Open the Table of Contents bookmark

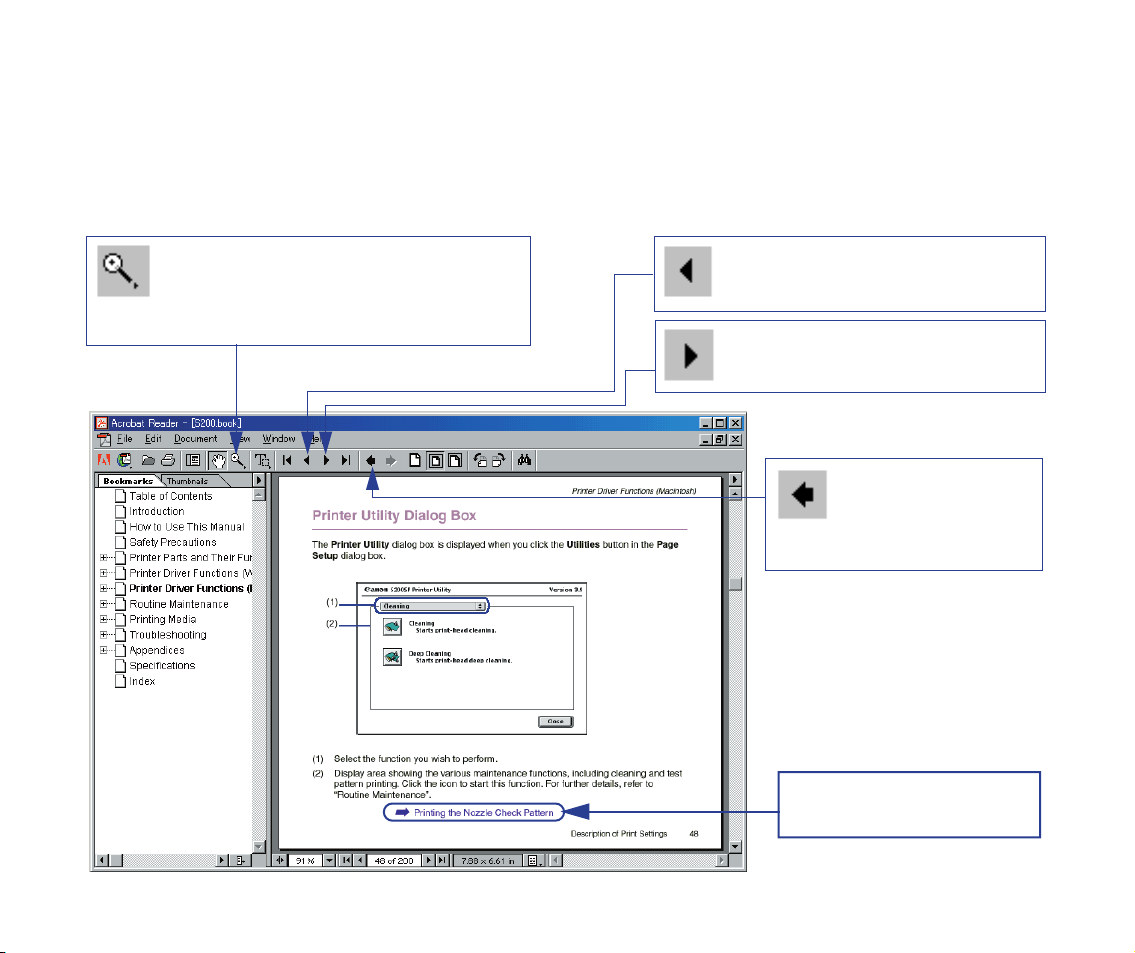(170, 496)
